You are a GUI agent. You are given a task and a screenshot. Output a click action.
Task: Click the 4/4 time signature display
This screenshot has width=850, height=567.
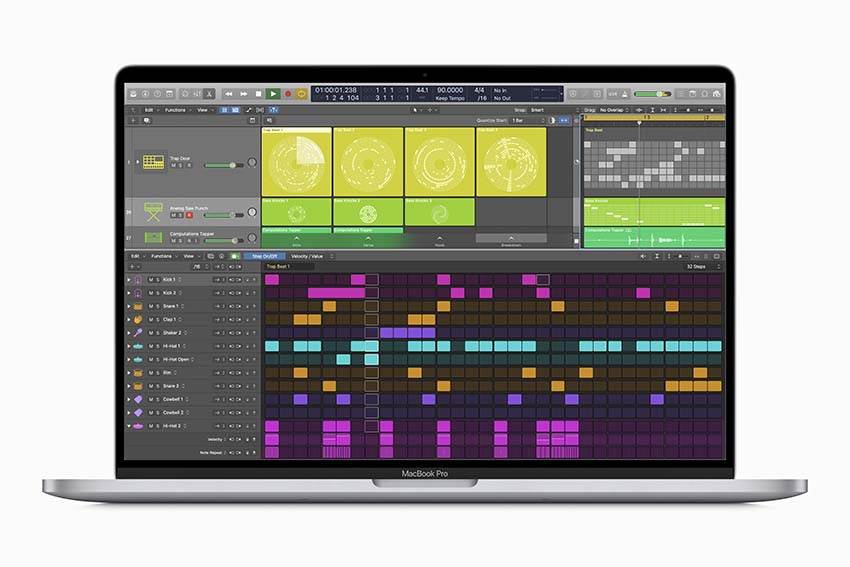coord(480,90)
